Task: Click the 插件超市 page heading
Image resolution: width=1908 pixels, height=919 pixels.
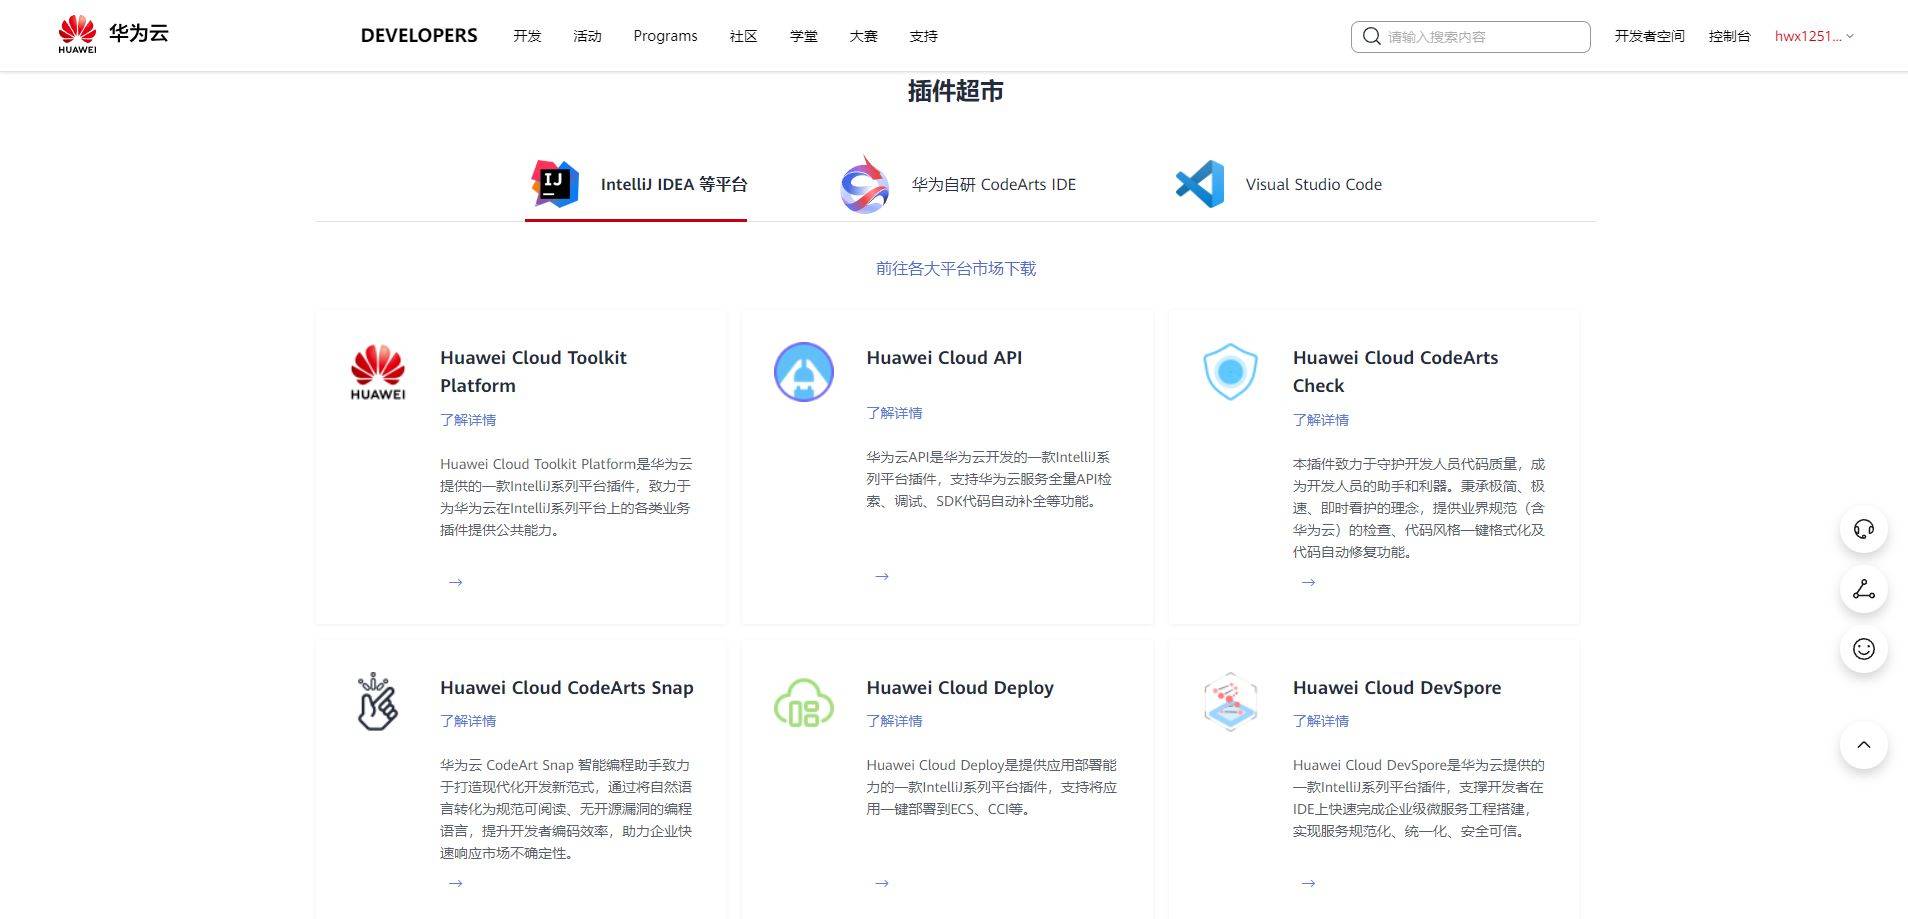Action: [x=955, y=91]
